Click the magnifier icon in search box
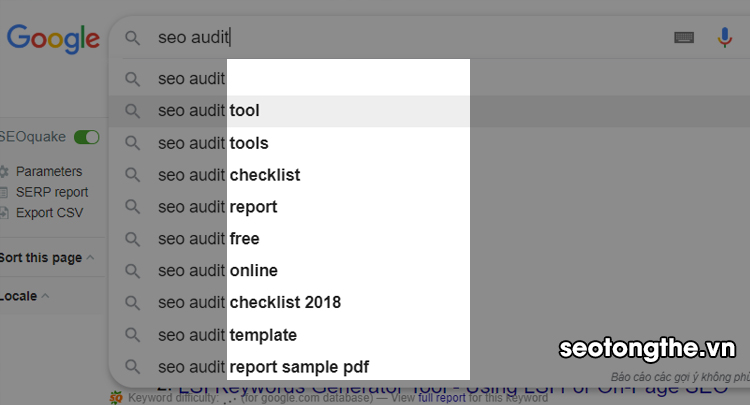Screen dimensions: 750x405 [132, 38]
